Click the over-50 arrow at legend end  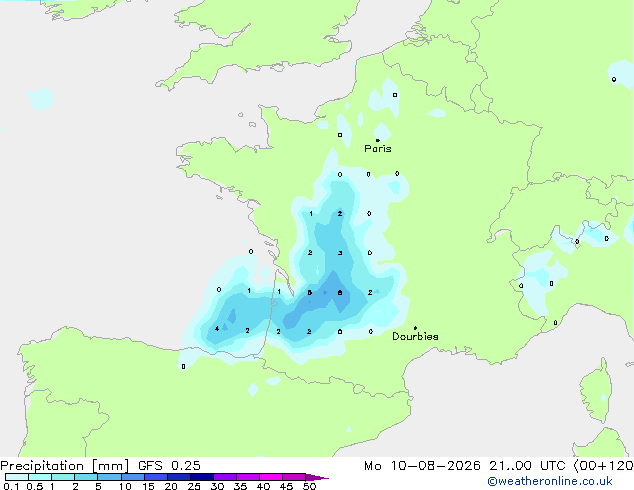tap(317, 477)
